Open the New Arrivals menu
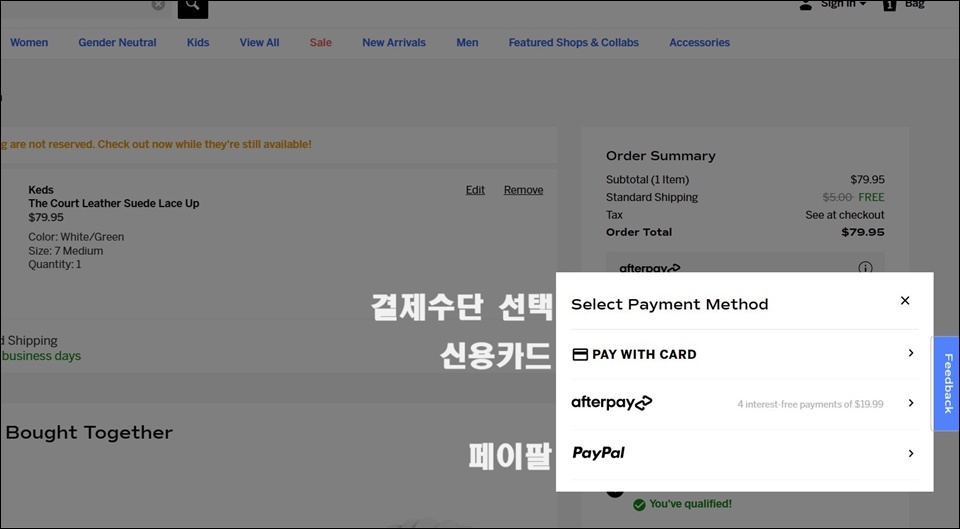The width and height of the screenshot is (960, 529). pos(394,43)
